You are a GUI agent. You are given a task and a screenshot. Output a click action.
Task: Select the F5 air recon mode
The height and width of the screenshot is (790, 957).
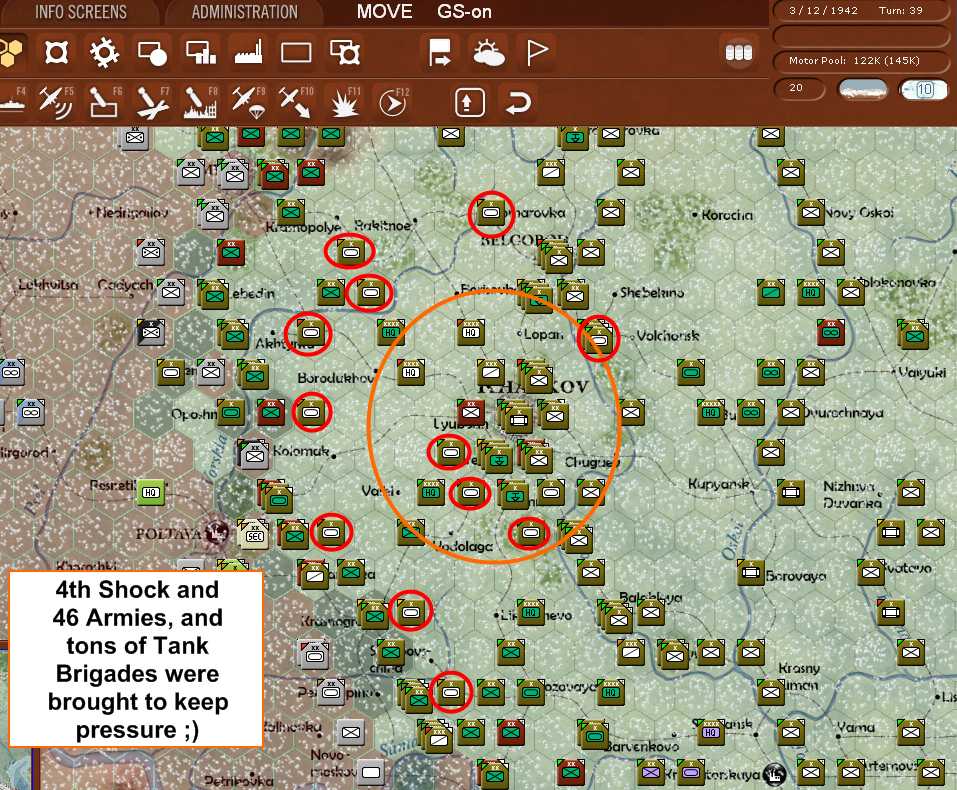[x=56, y=101]
